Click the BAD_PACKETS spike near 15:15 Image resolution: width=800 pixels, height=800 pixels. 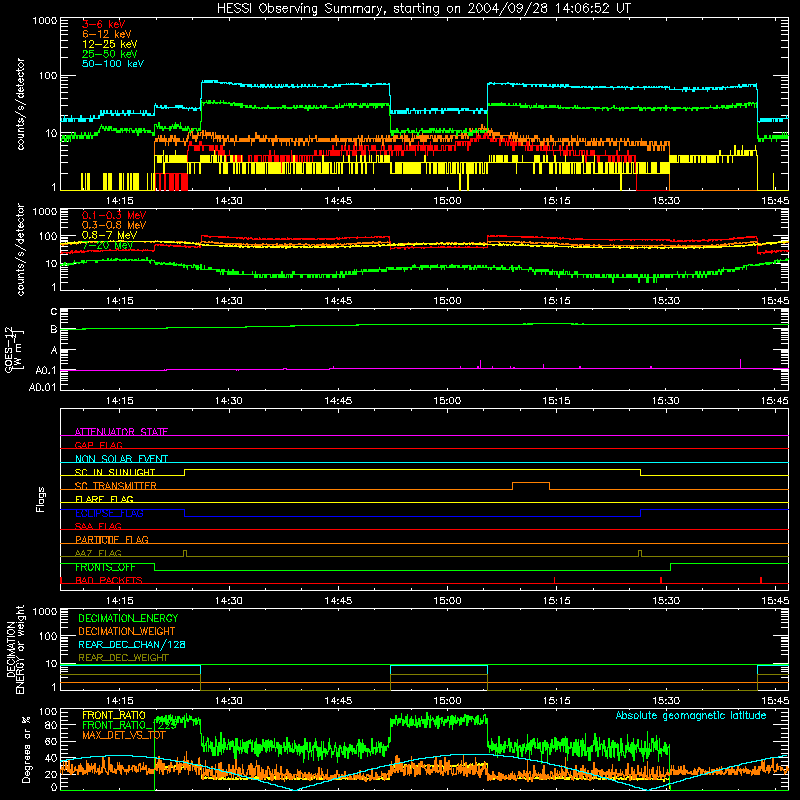(x=555, y=580)
